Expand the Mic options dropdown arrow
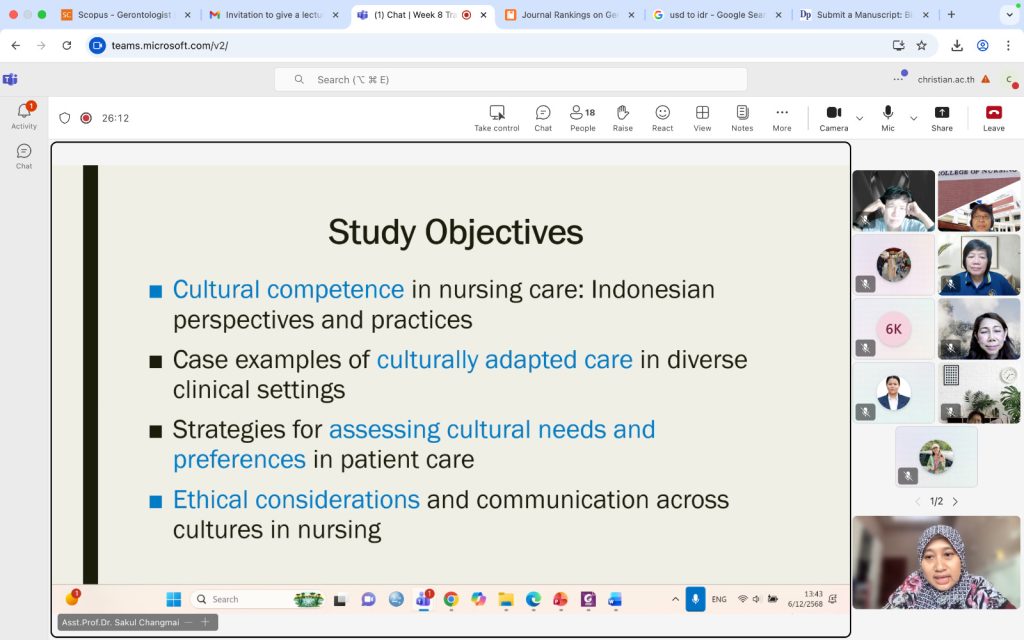Image resolution: width=1024 pixels, height=640 pixels. pos(913,118)
